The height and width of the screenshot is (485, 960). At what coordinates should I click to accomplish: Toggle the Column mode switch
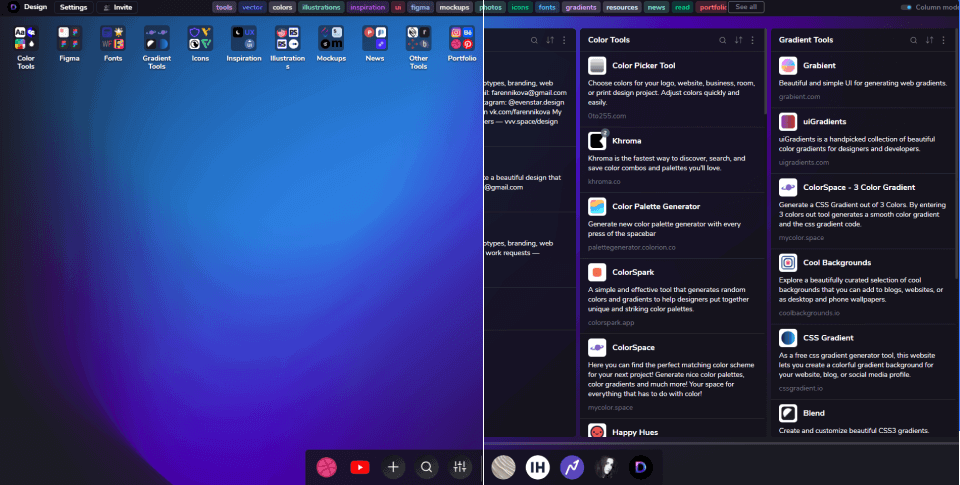click(906, 7)
